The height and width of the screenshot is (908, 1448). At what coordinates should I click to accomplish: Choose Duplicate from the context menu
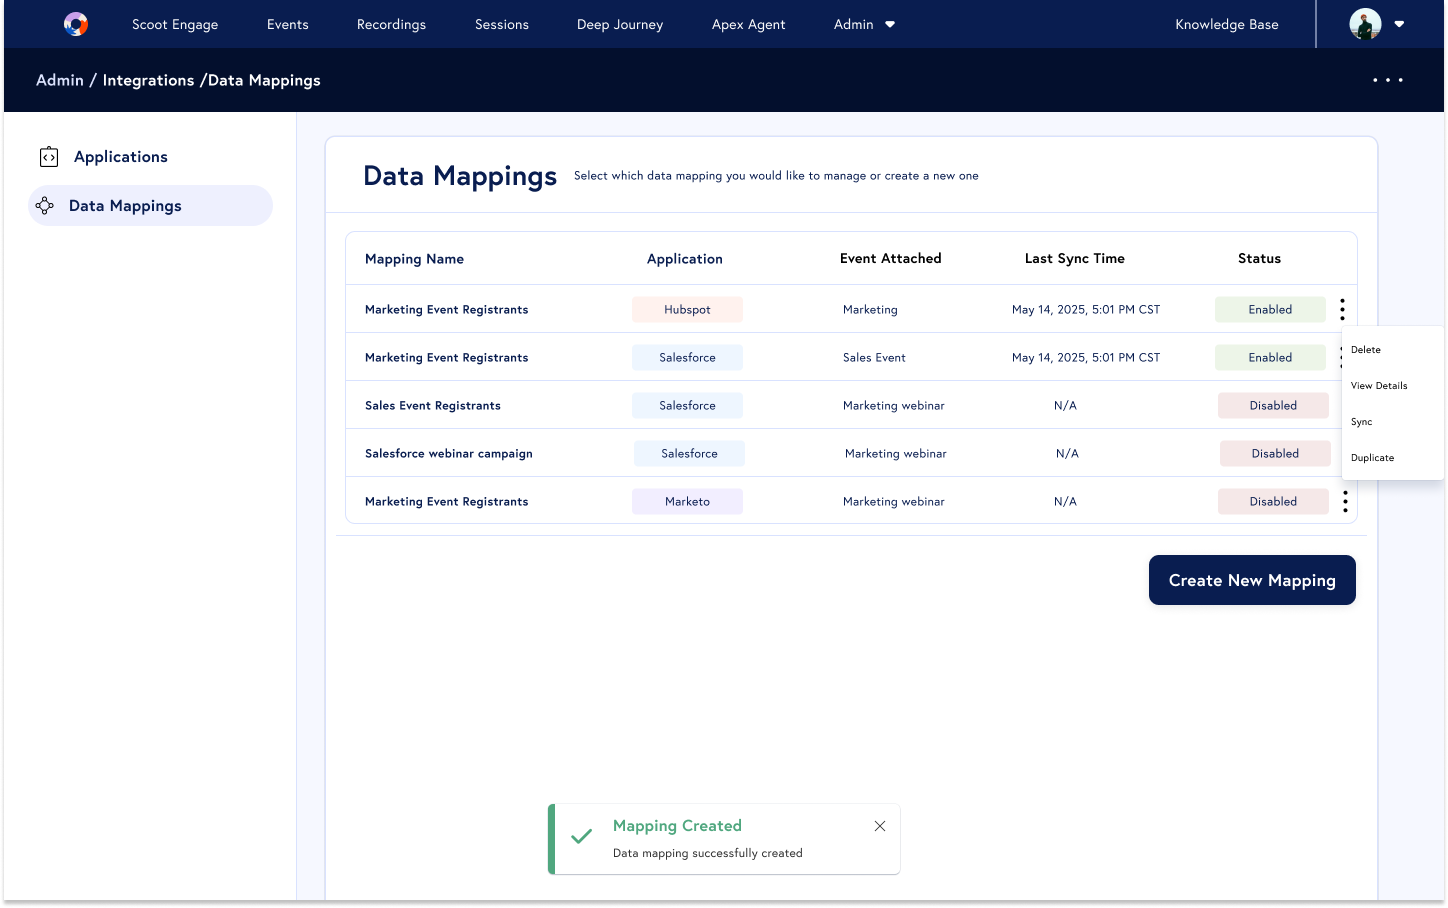click(x=1372, y=458)
